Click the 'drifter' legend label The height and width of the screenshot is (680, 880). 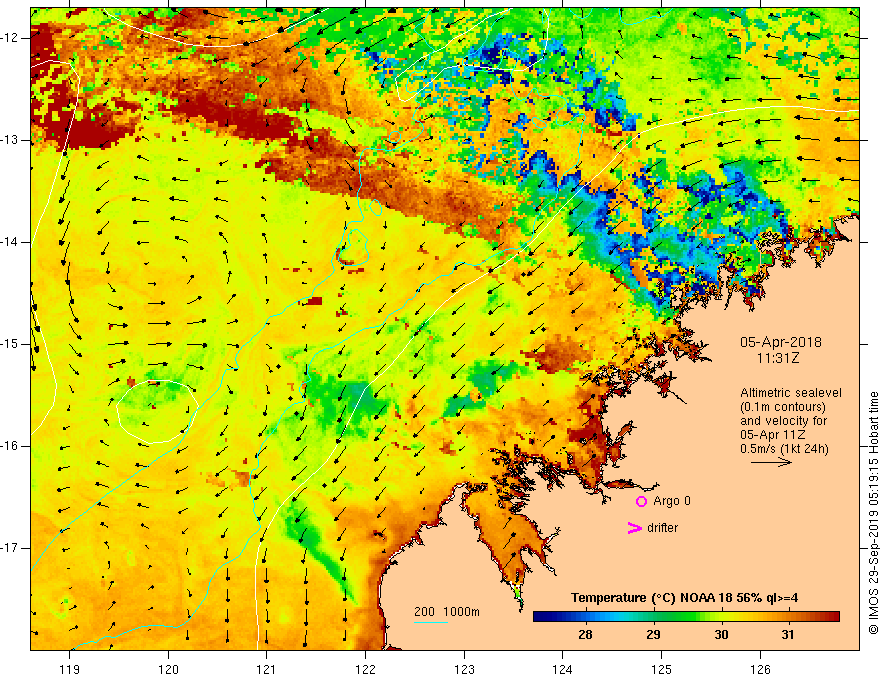[x=662, y=528]
